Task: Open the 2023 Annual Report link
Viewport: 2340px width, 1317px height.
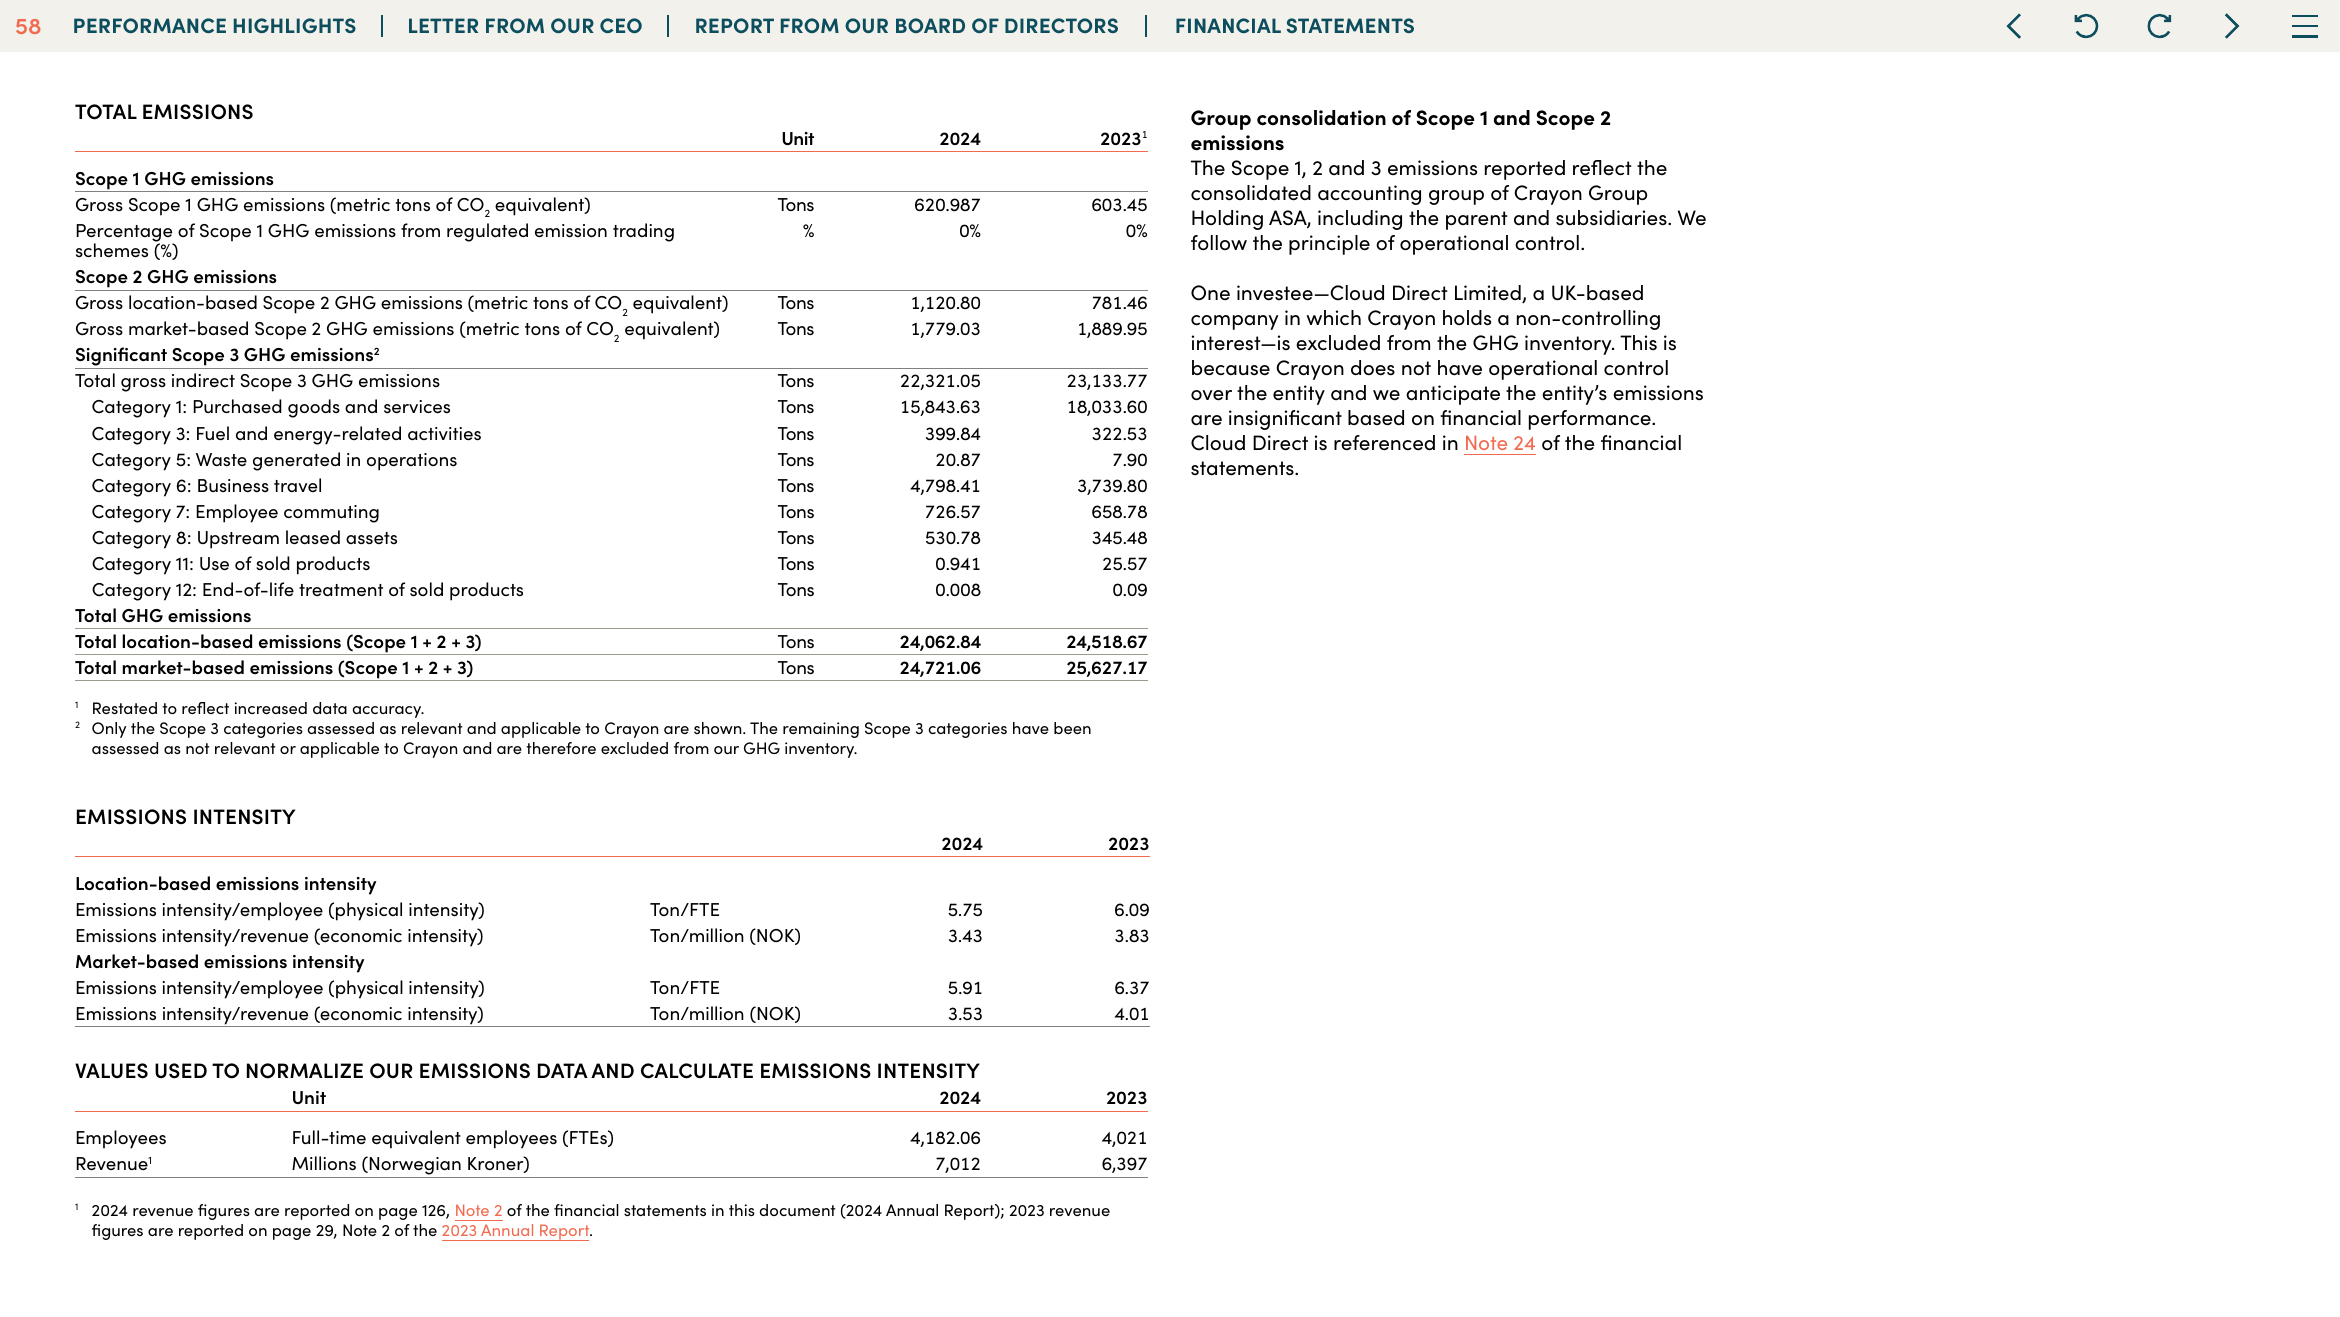Action: pyautogui.click(x=515, y=1230)
